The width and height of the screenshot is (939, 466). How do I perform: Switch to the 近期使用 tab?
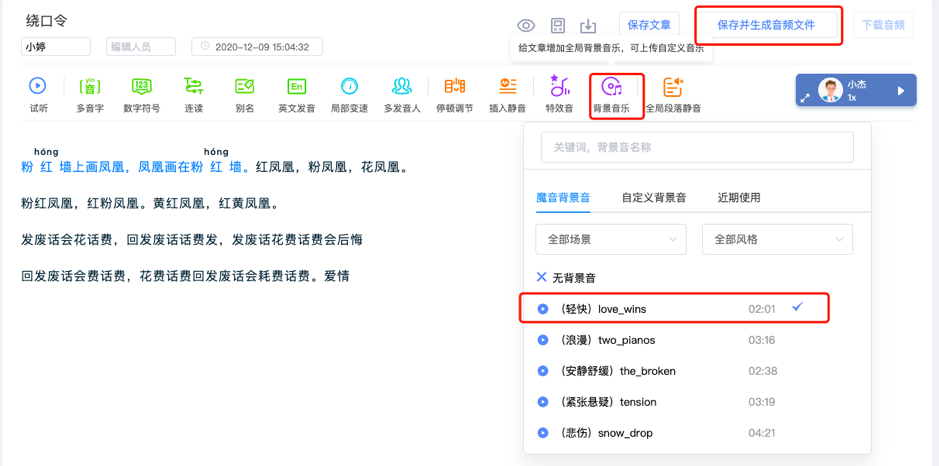coord(739,198)
